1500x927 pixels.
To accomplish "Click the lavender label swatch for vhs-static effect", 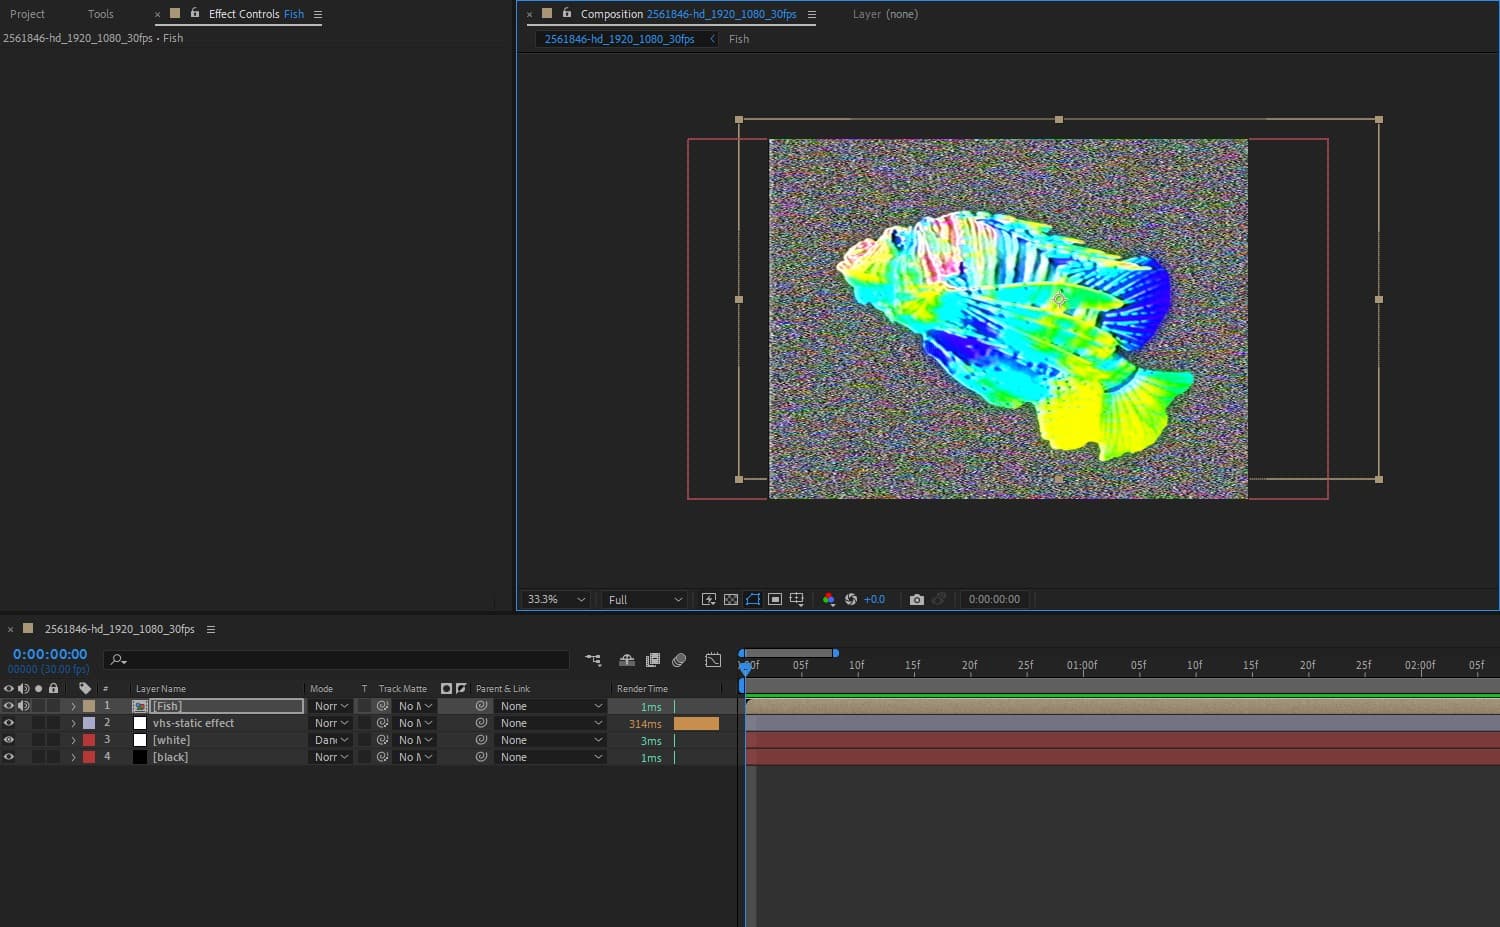I will (89, 723).
